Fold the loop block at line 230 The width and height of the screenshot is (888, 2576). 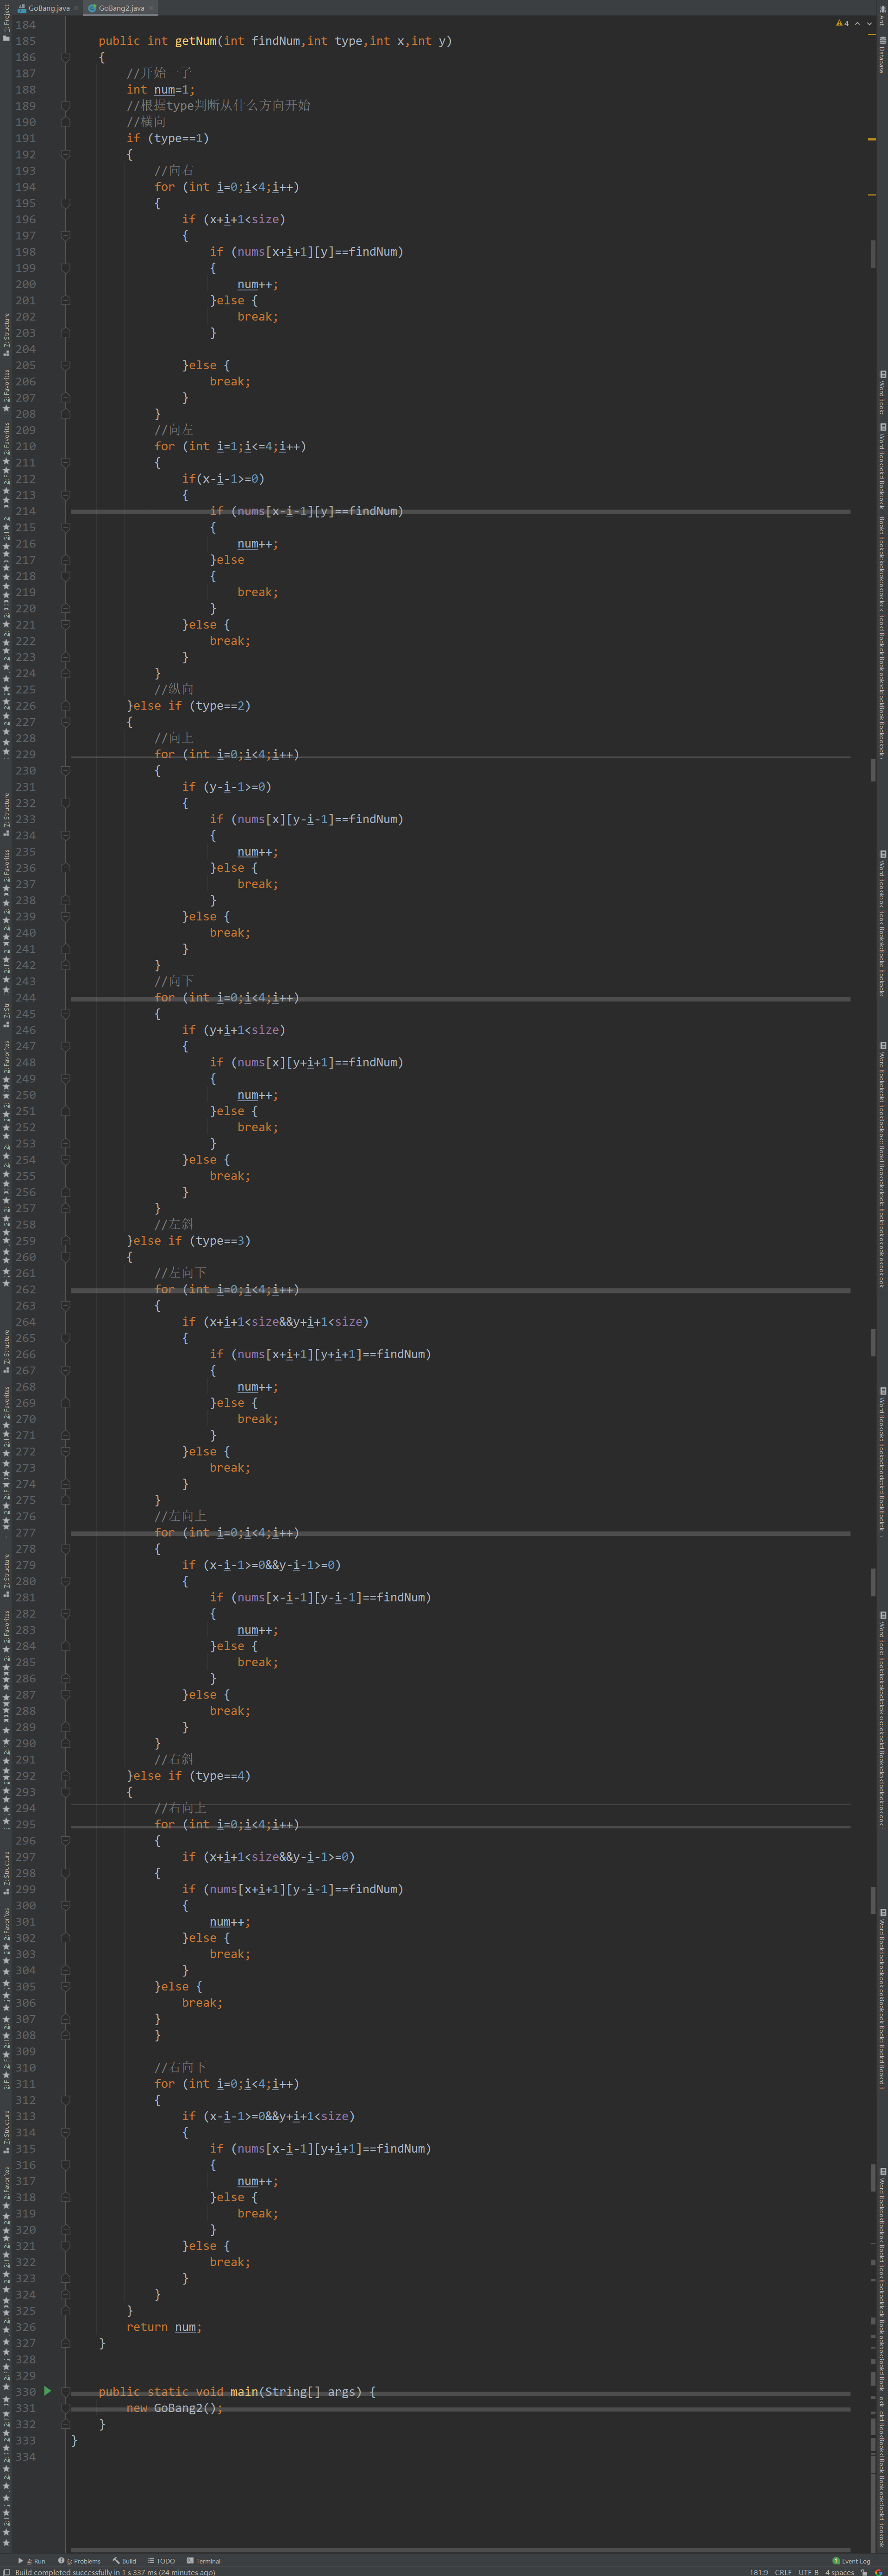(x=66, y=770)
